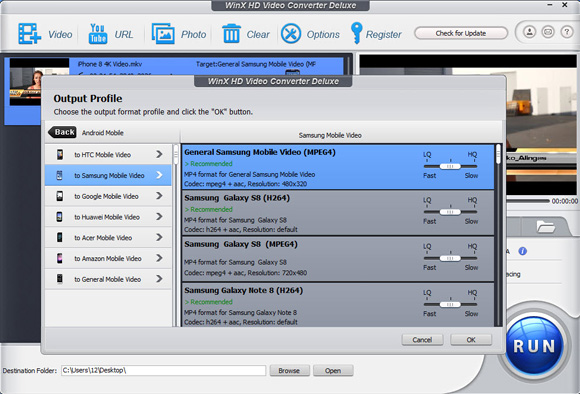This screenshot has height=394, width=580.
Task: Adjust Galaxy Note 8 (H264) quality slider
Action: click(450, 304)
